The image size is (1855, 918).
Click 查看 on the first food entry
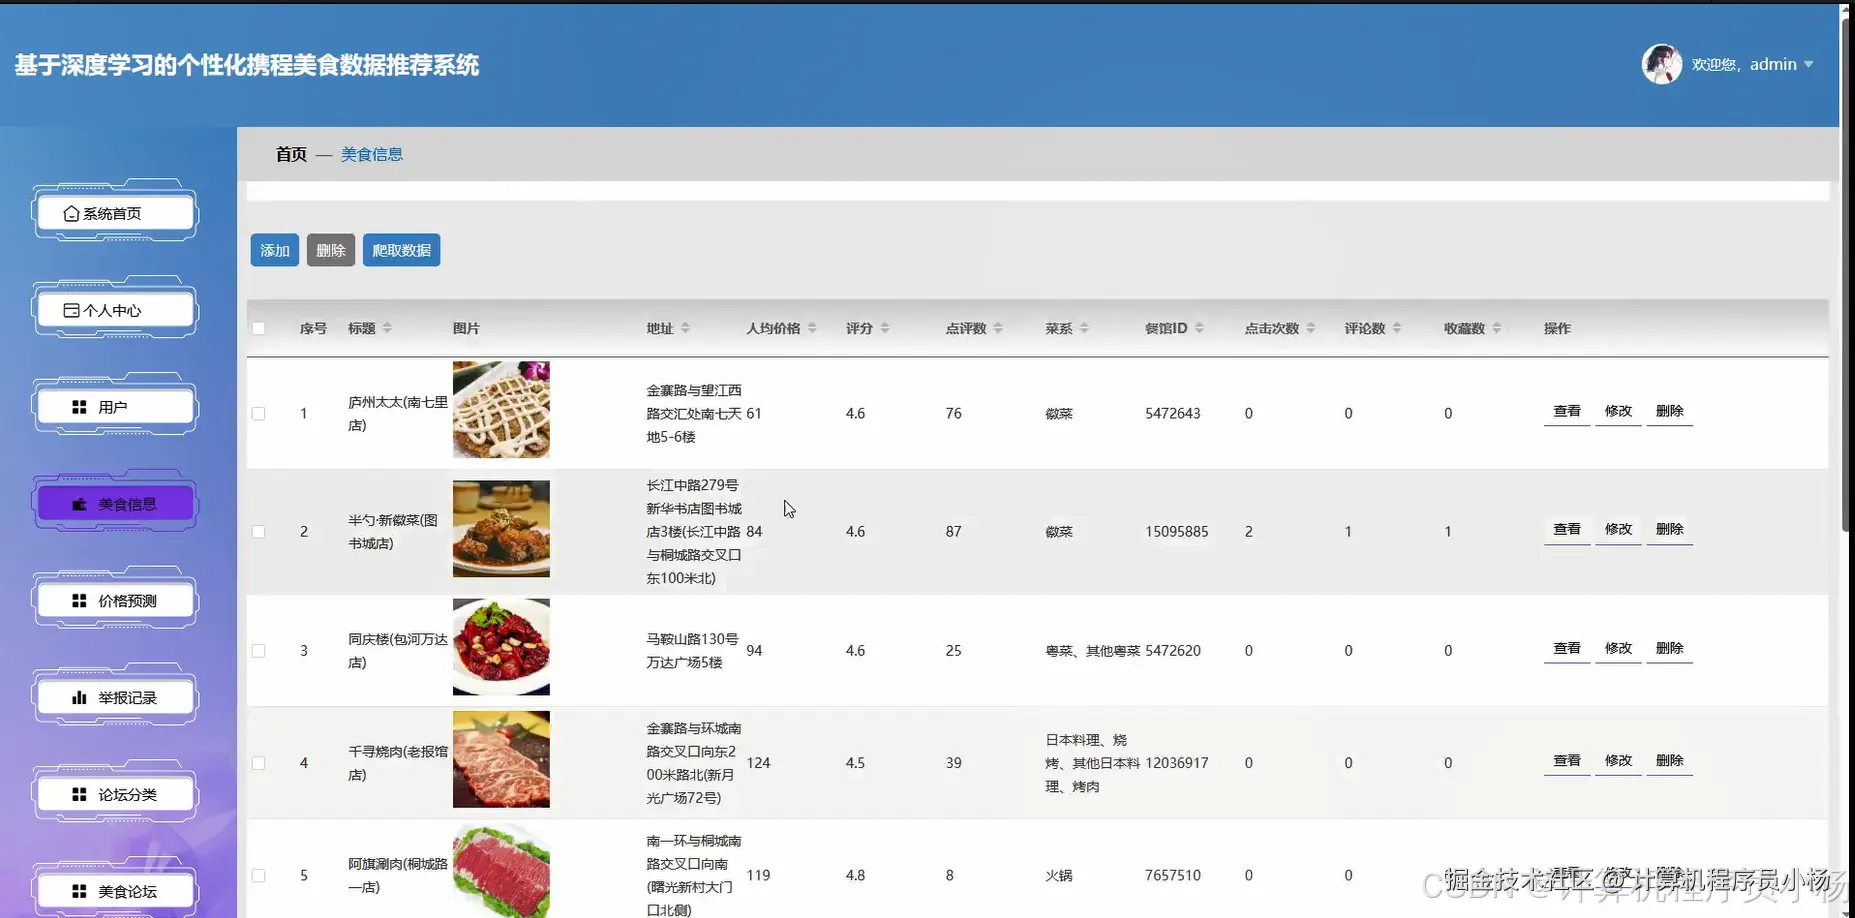[1566, 411]
